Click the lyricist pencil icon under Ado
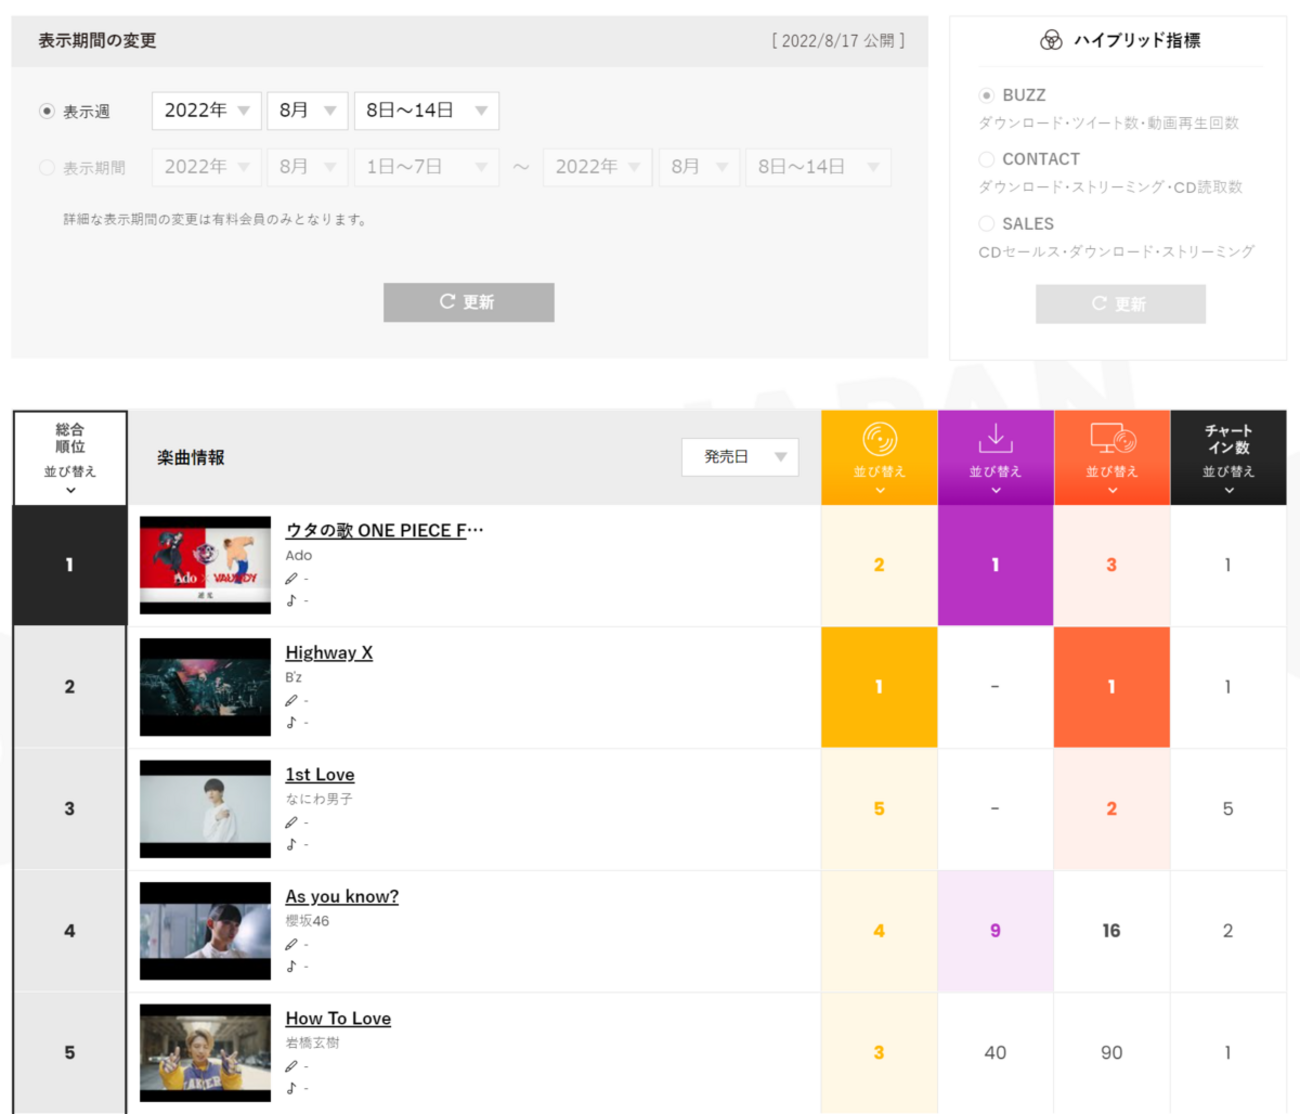1300x1114 pixels. (291, 578)
